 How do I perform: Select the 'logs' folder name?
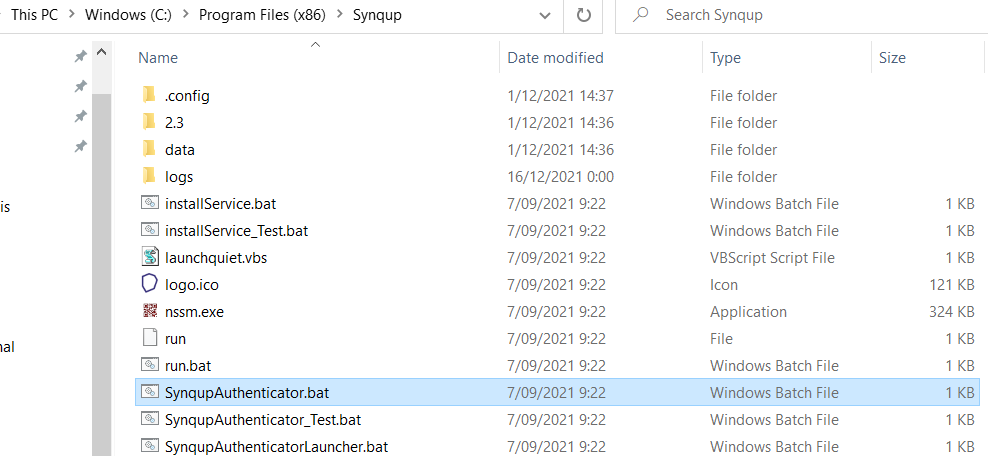[179, 176]
